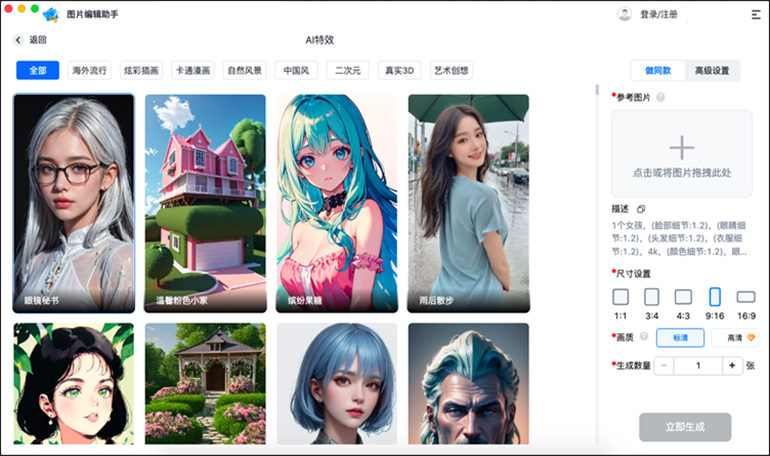Increase generation count with plus button

click(x=732, y=366)
